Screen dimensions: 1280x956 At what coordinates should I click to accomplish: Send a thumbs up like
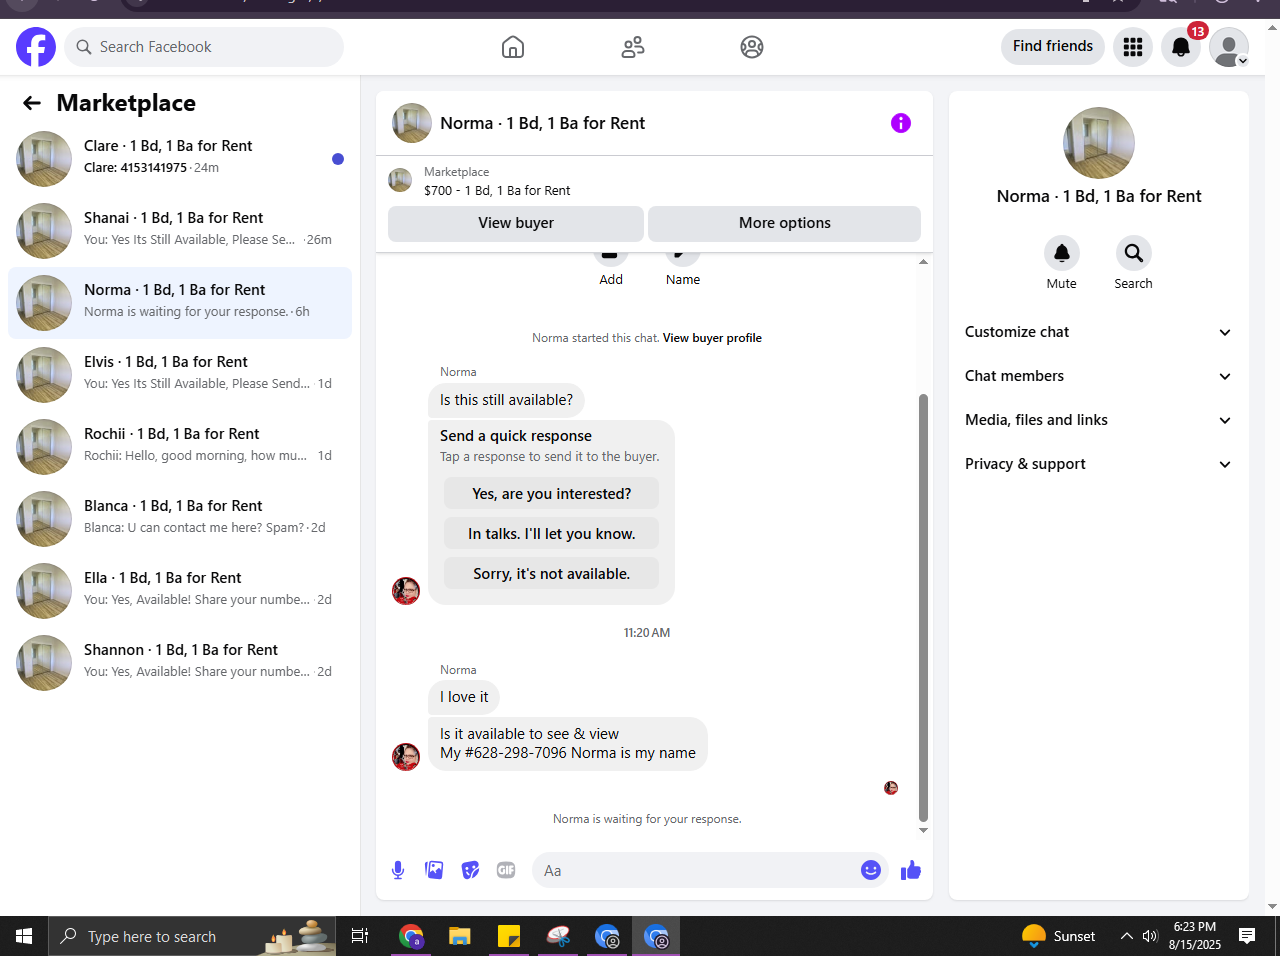(x=910, y=870)
